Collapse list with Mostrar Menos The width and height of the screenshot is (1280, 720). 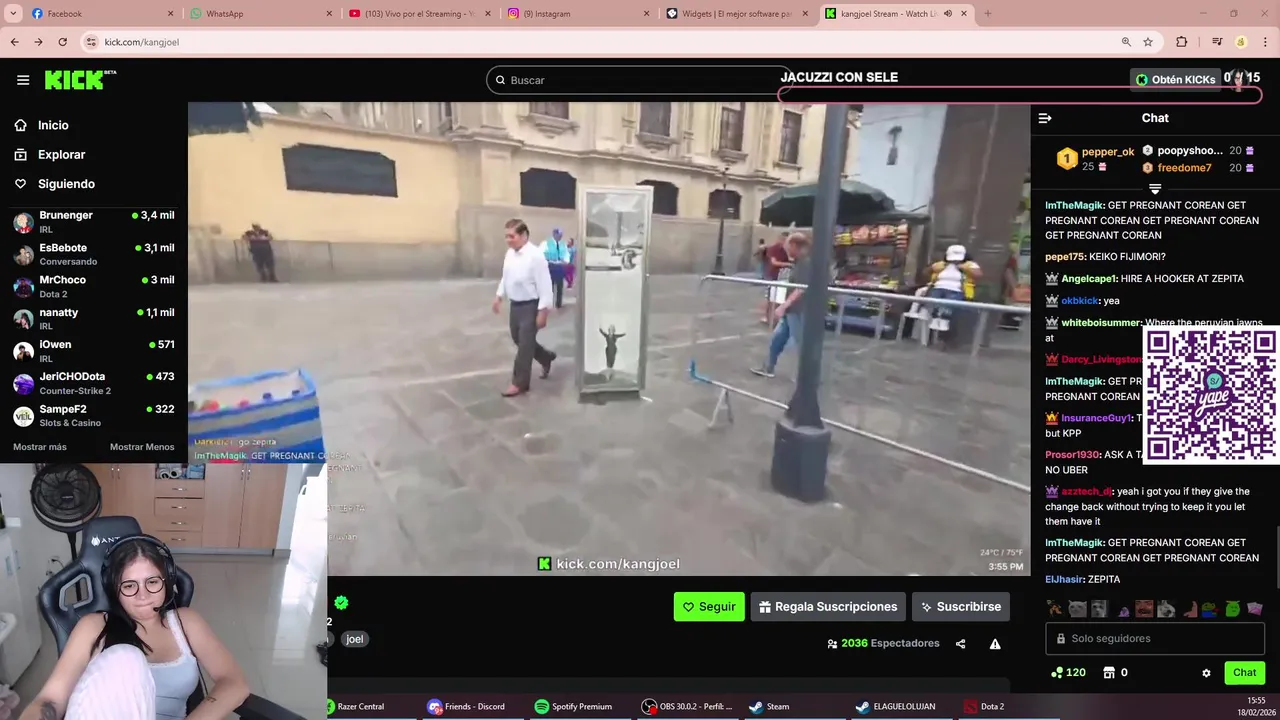[142, 447]
